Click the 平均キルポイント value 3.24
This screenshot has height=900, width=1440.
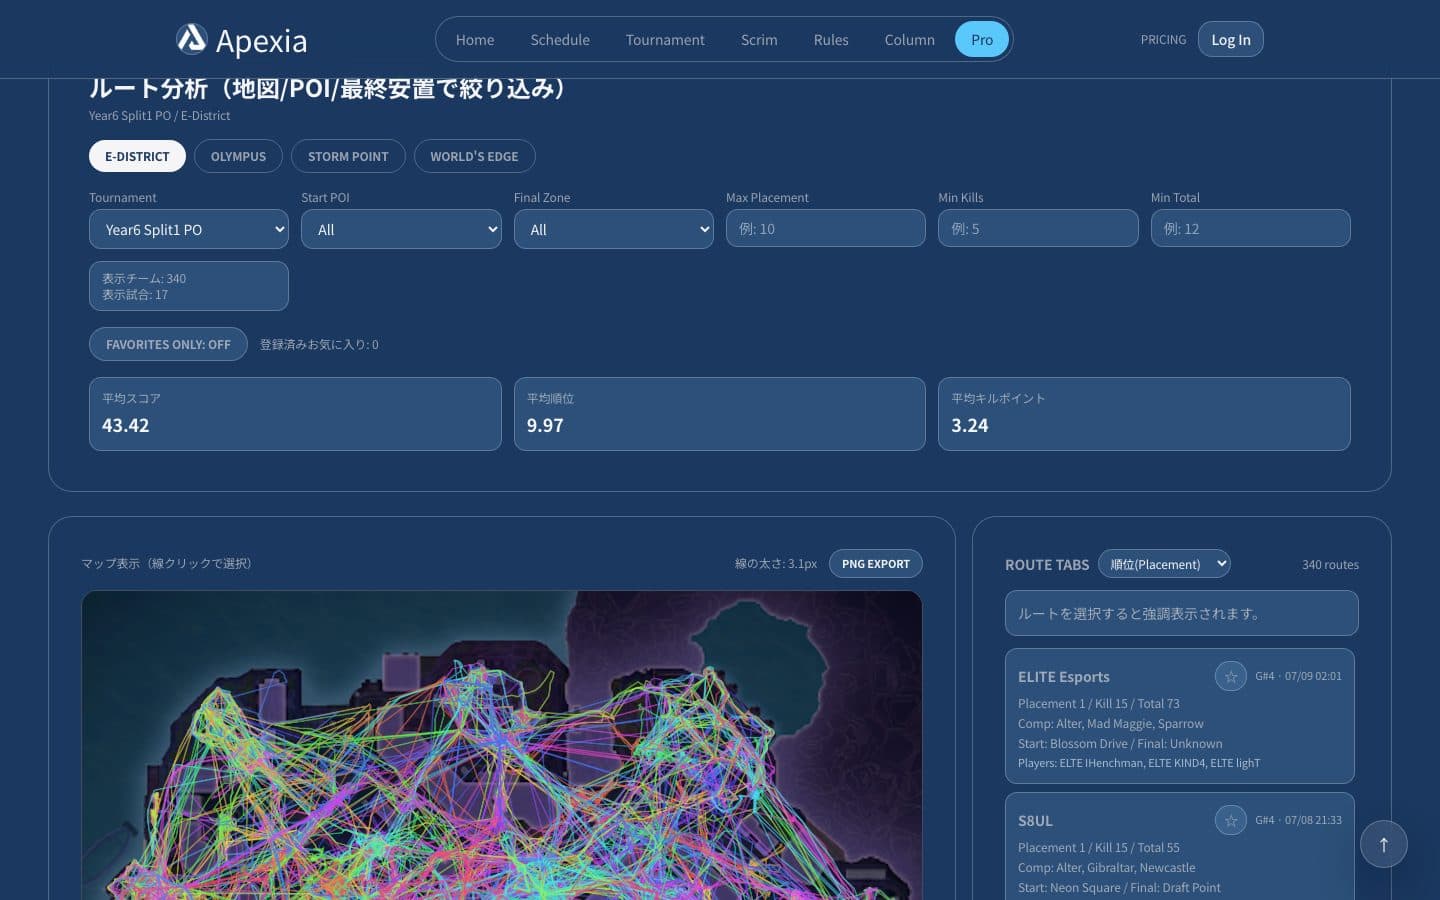pyautogui.click(x=970, y=425)
